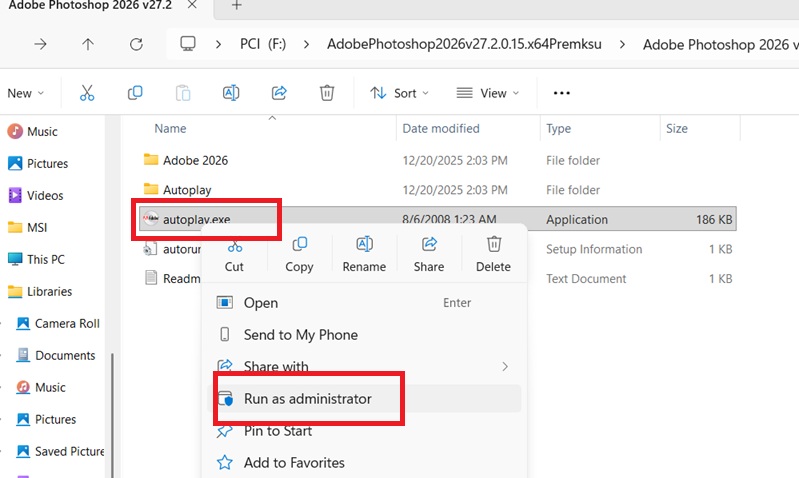Open a new tab with the plus button
The height and width of the screenshot is (478, 799).
(236, 6)
